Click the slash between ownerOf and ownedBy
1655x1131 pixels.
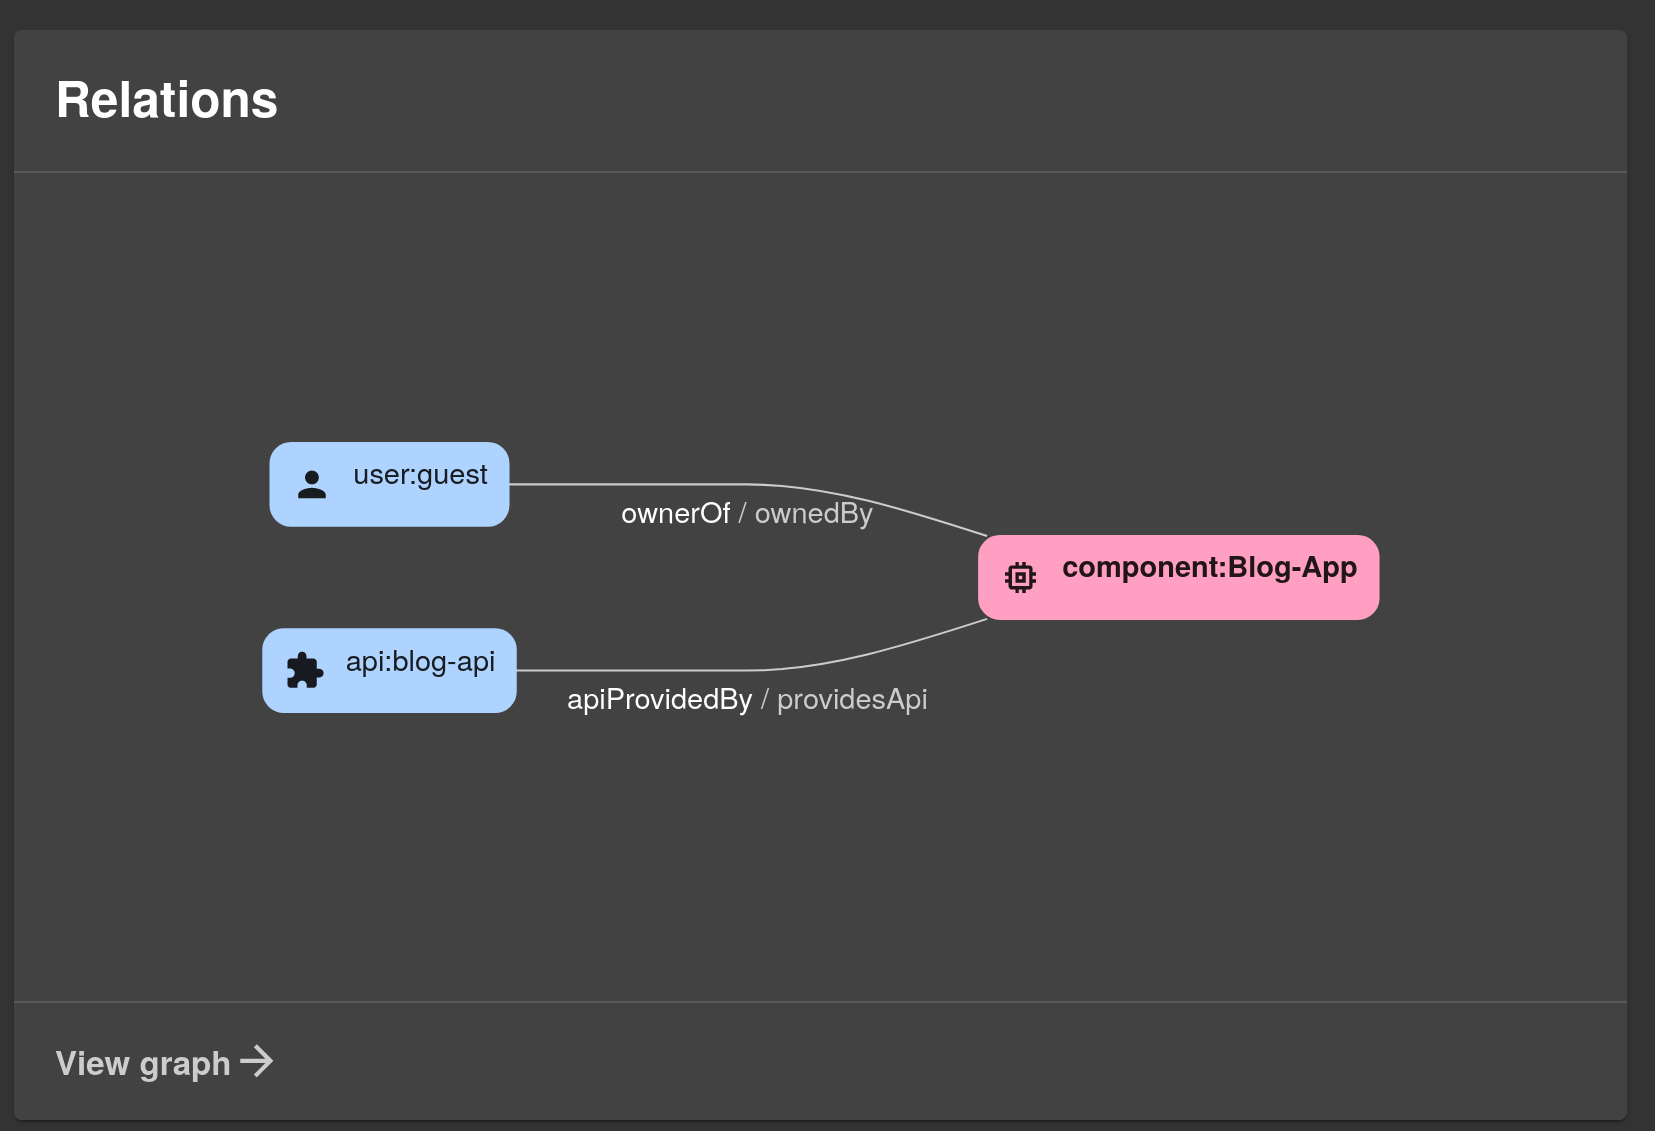[742, 514]
